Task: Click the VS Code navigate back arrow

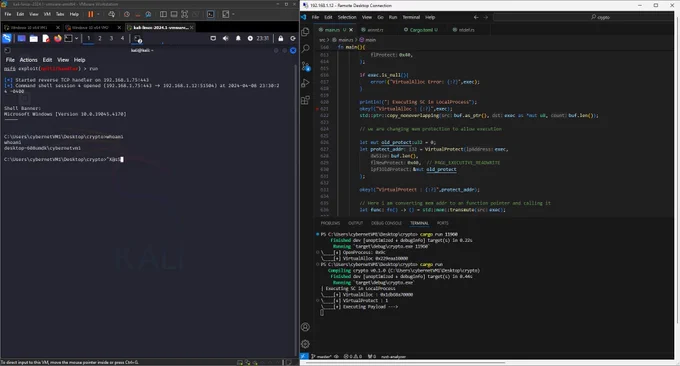Action: (476, 17)
